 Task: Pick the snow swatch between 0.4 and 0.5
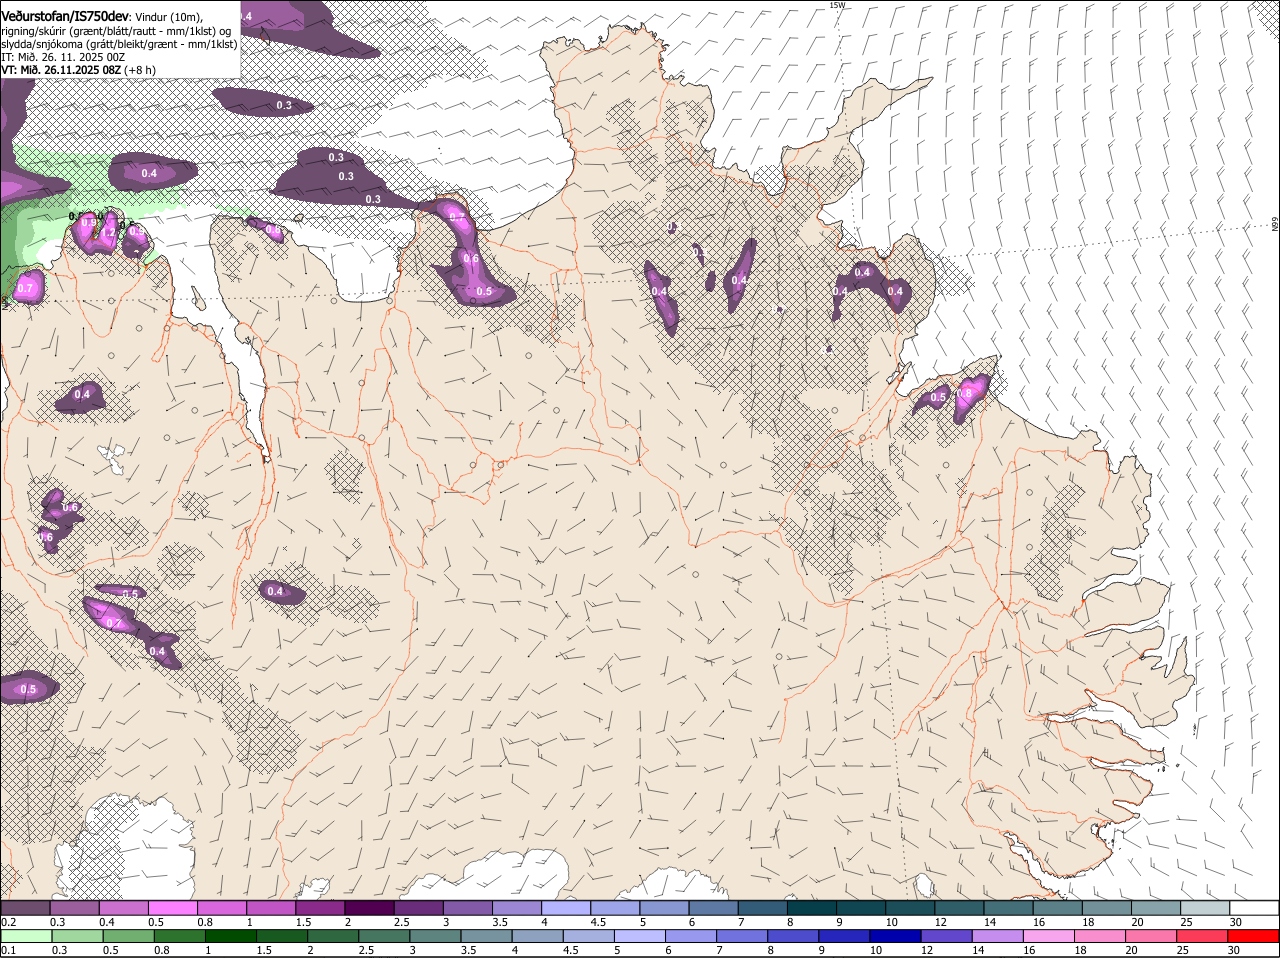point(123,907)
